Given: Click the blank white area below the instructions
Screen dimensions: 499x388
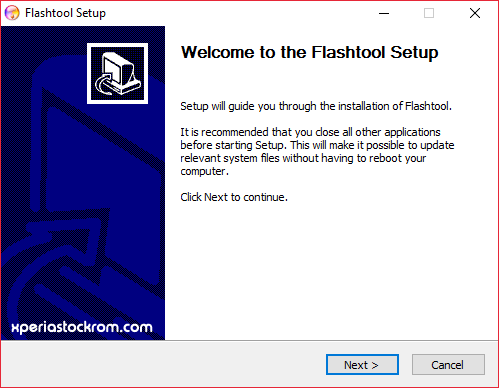Looking at the screenshot, I should point(331,270).
